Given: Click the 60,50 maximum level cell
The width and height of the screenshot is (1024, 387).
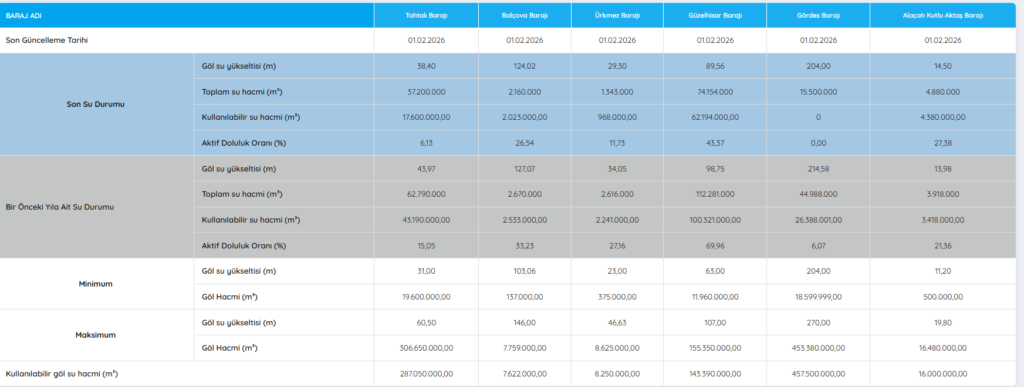Looking at the screenshot, I should coord(426,323).
